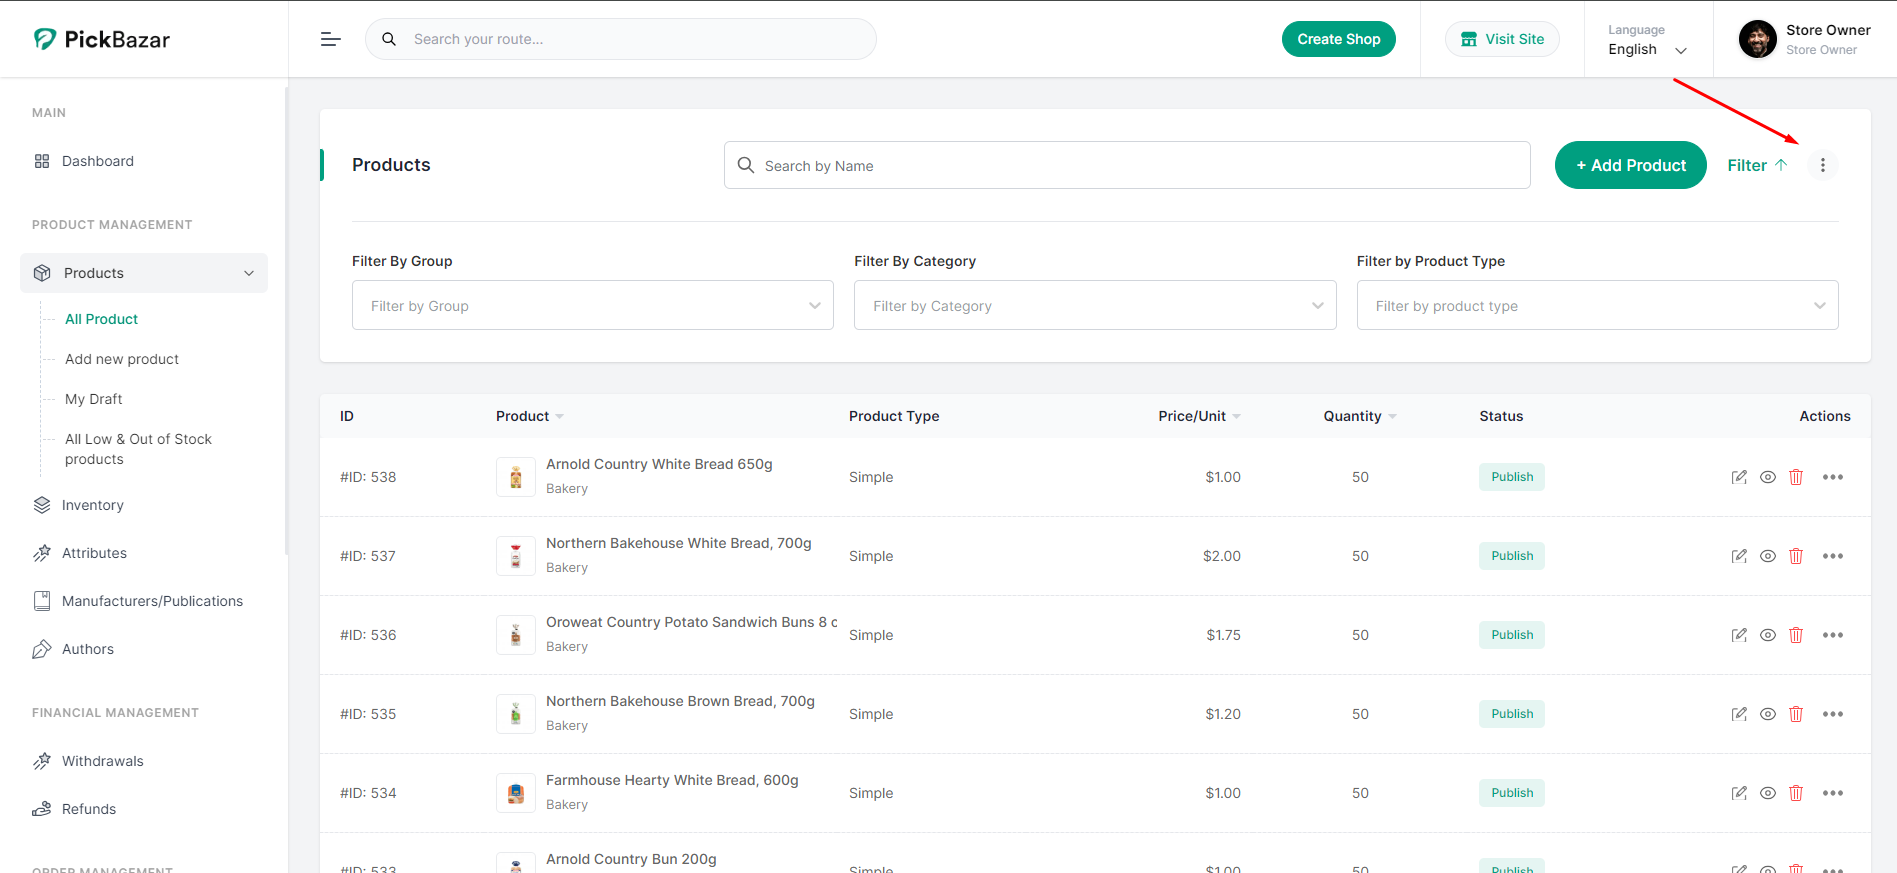The width and height of the screenshot is (1897, 873).
Task: Click thumbnail of Arnold Country White Bread
Action: coord(515,477)
